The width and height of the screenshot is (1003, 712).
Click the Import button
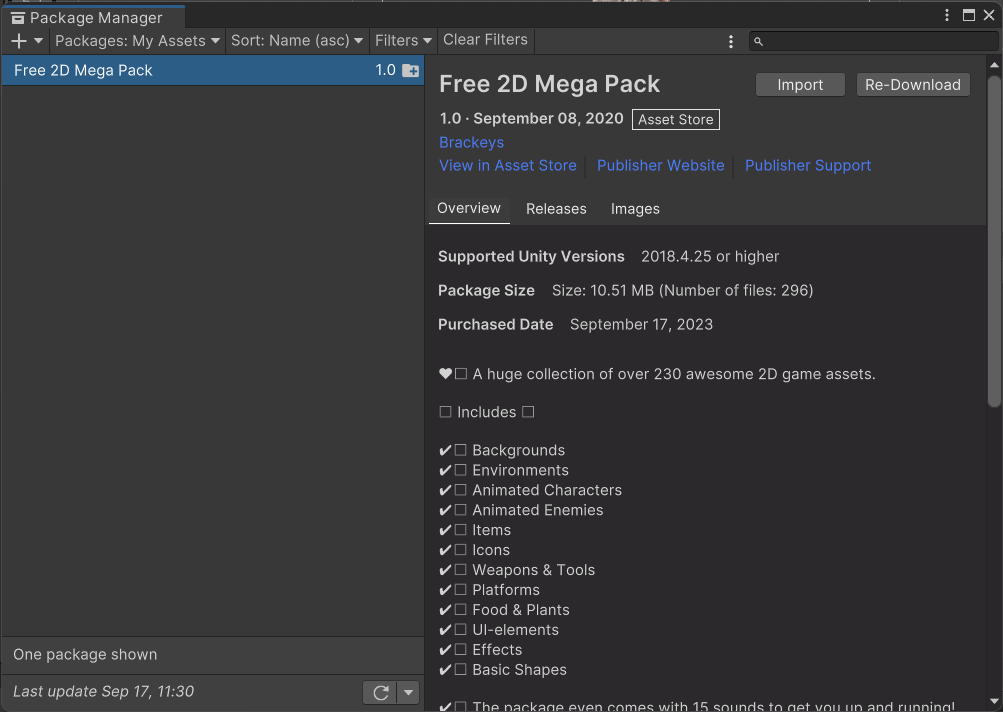click(x=800, y=84)
